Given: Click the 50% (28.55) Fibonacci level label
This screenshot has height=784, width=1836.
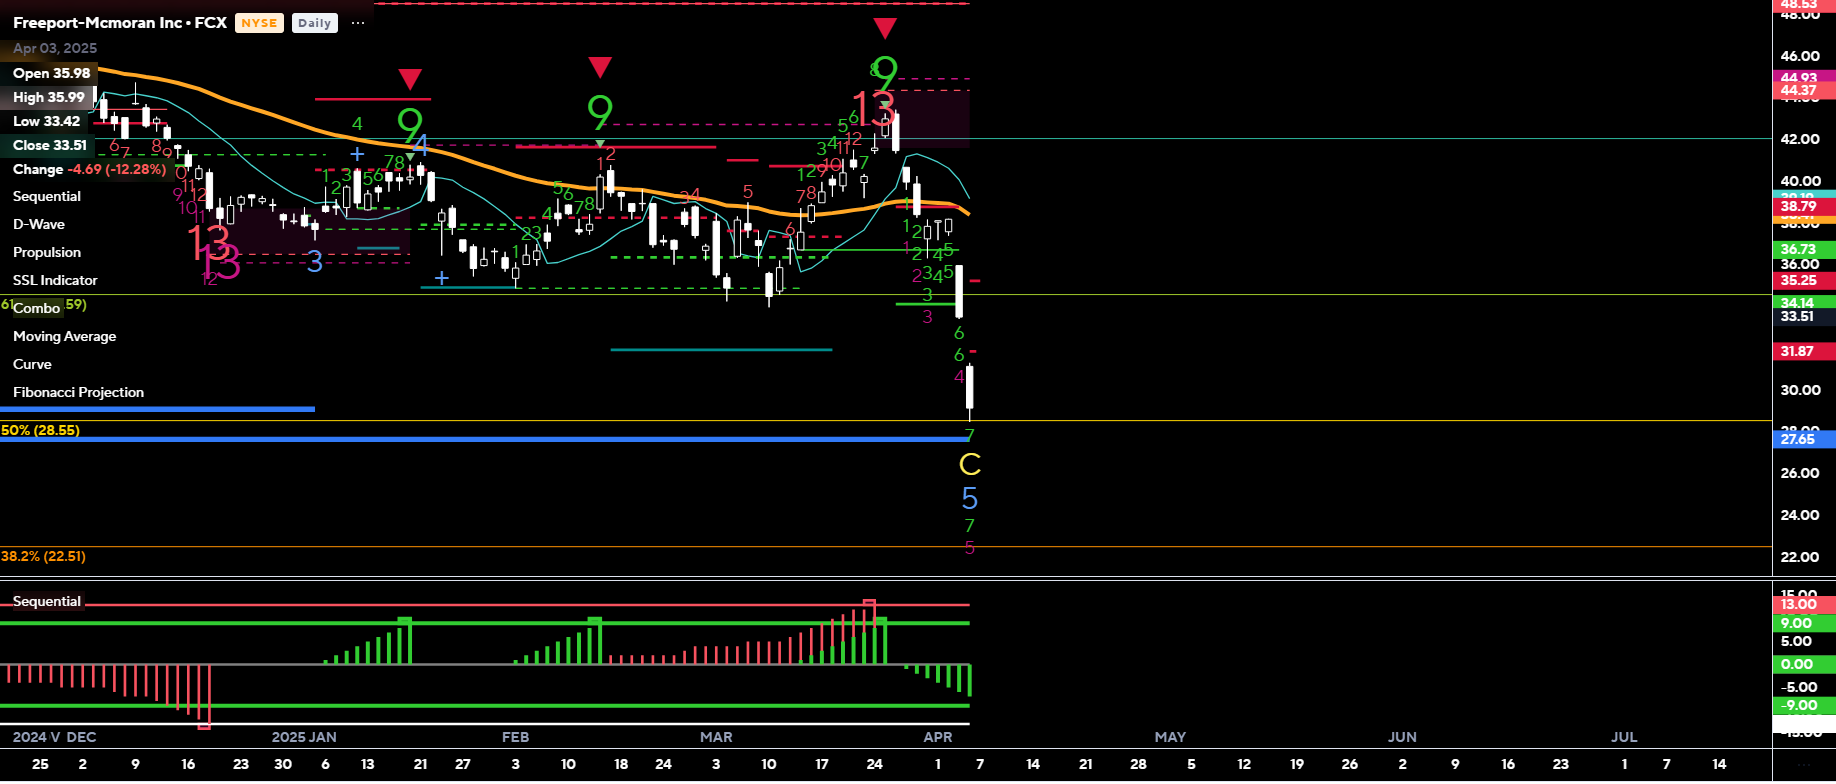Looking at the screenshot, I should point(40,430).
